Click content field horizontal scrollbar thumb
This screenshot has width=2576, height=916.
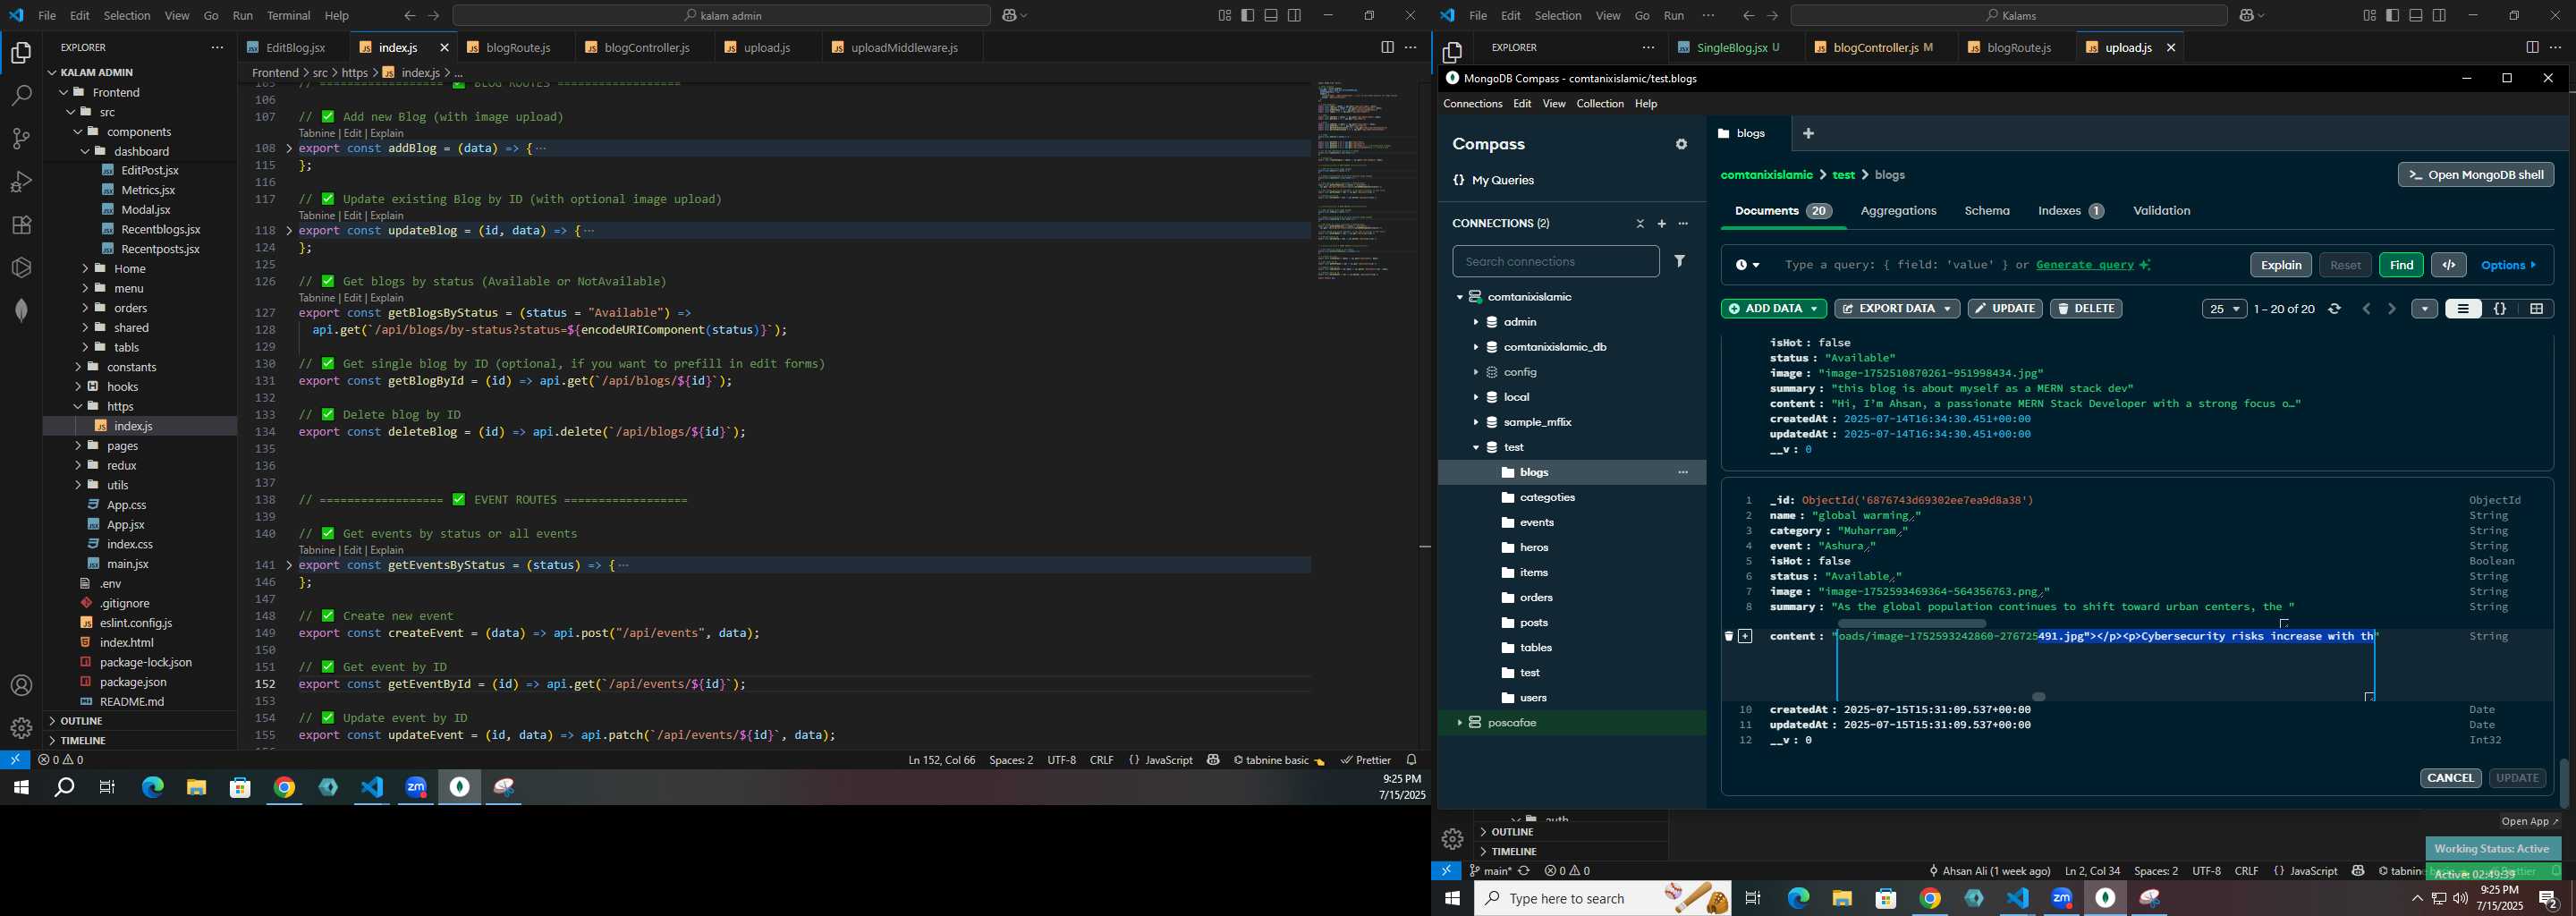(2038, 697)
